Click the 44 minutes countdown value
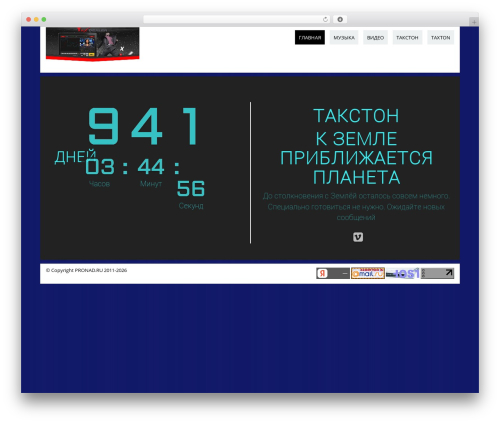The width and height of the screenshot is (500, 423). click(151, 166)
